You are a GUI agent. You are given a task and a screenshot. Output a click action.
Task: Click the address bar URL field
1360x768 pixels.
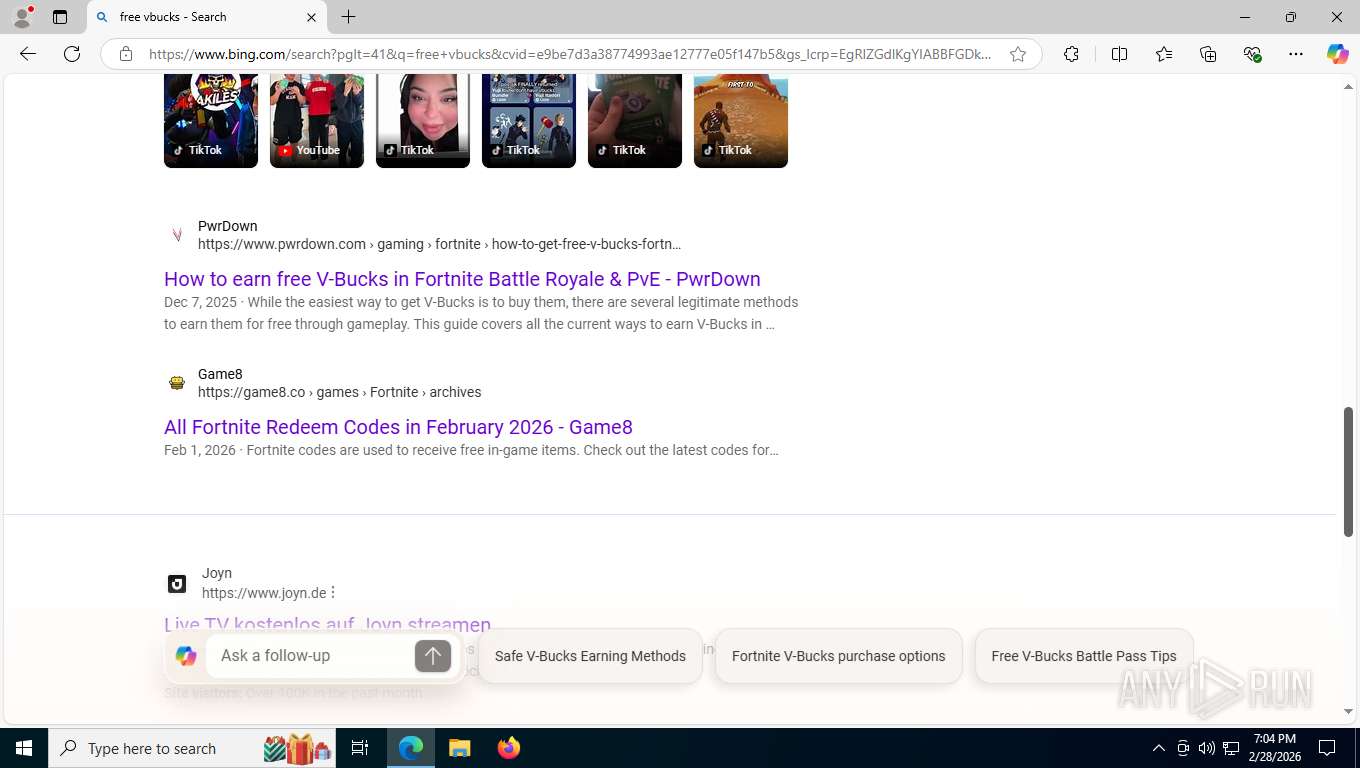click(x=570, y=54)
